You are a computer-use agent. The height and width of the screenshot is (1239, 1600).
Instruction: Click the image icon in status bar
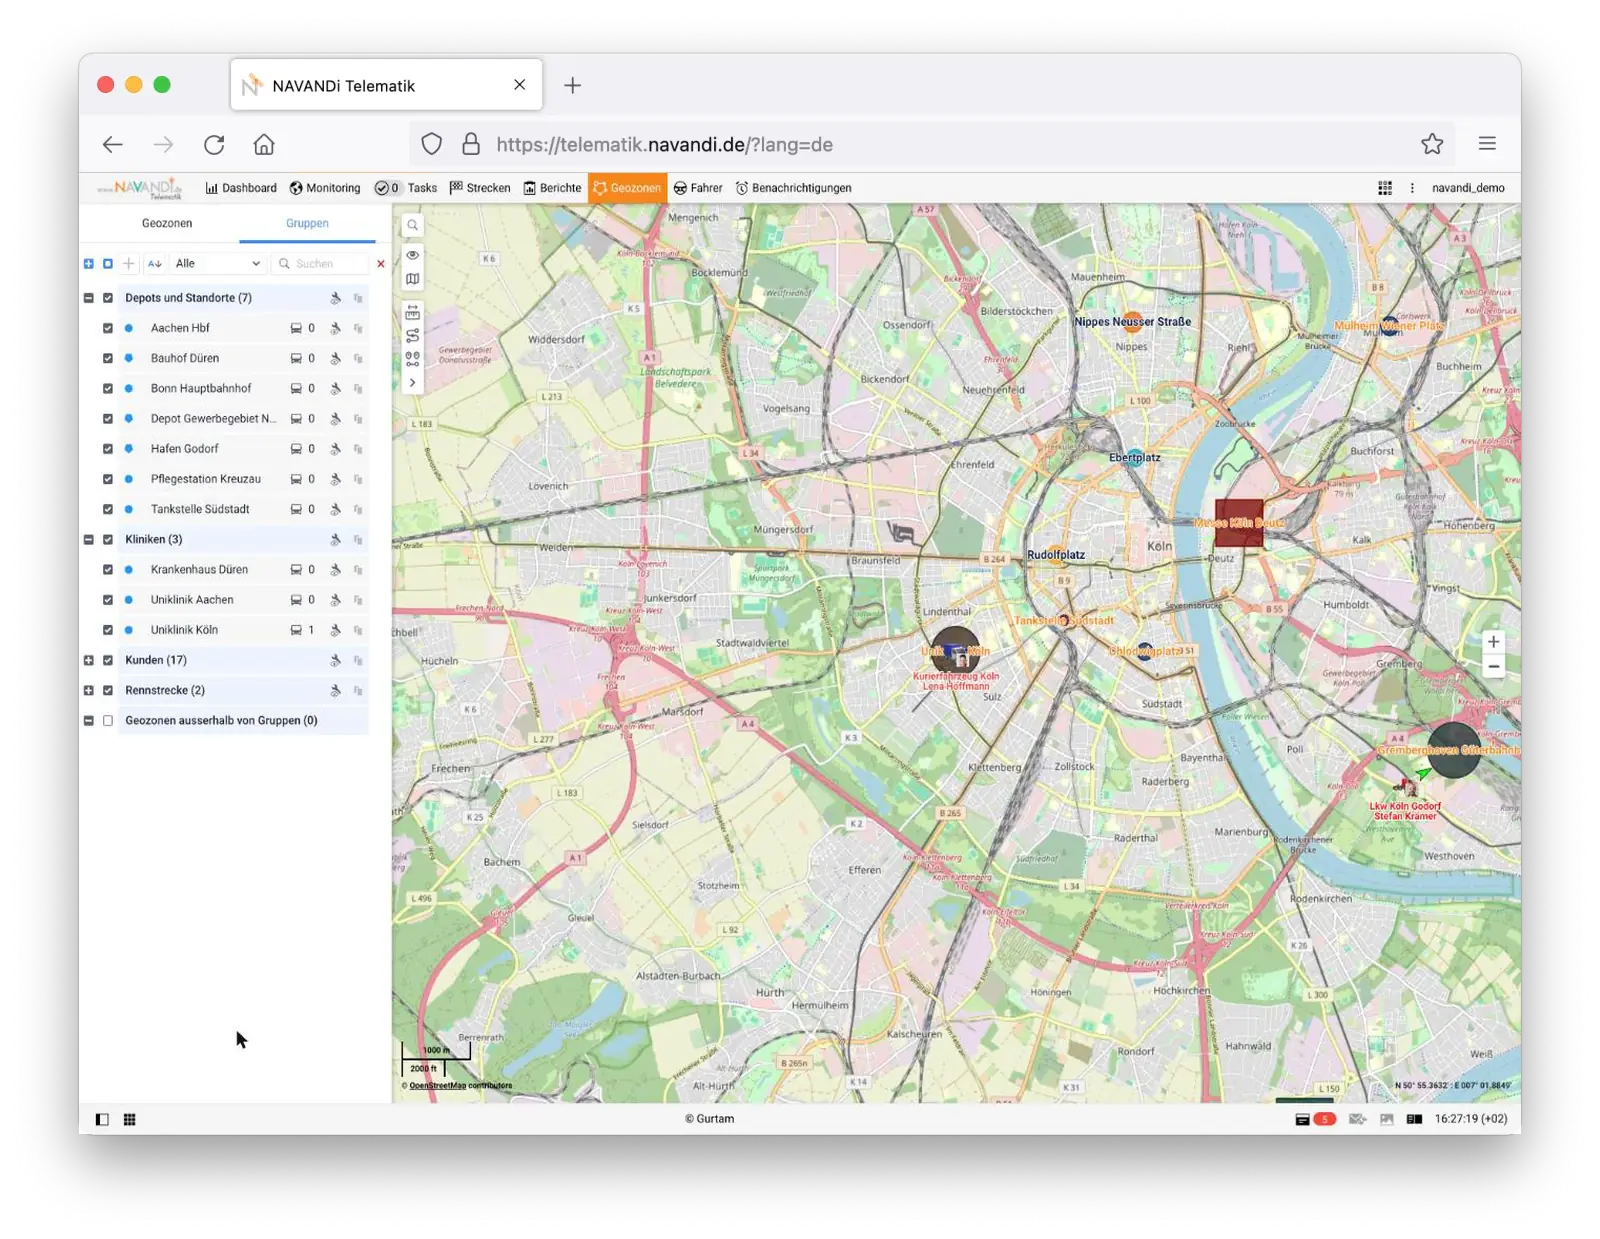pos(1386,1119)
